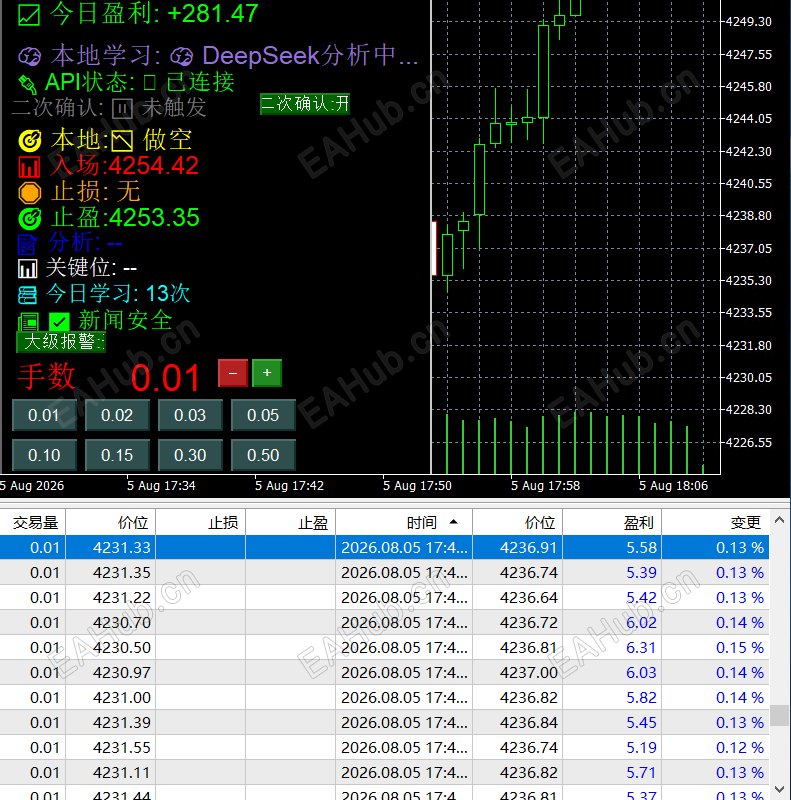The width and height of the screenshot is (791, 800).
Task: Click the newspaper icon beside 新闻安全
Action: [29, 322]
